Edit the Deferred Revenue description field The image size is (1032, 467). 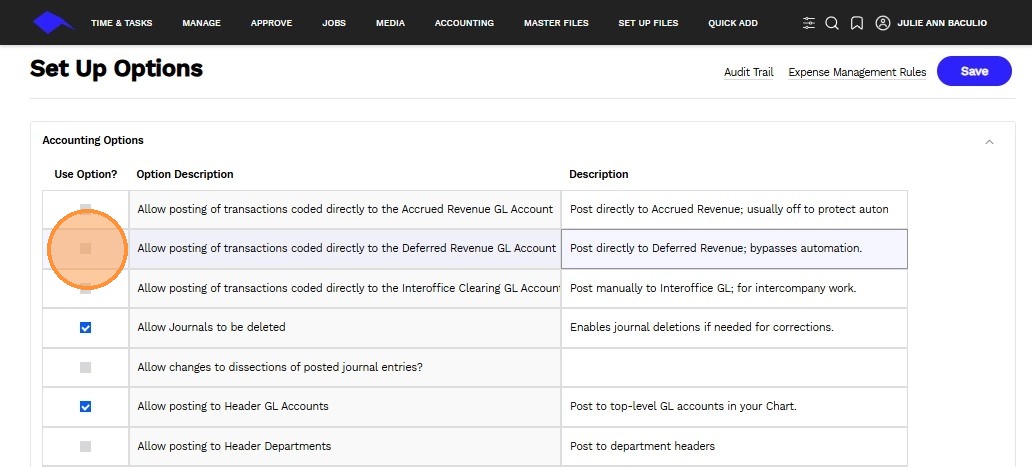tap(734, 248)
